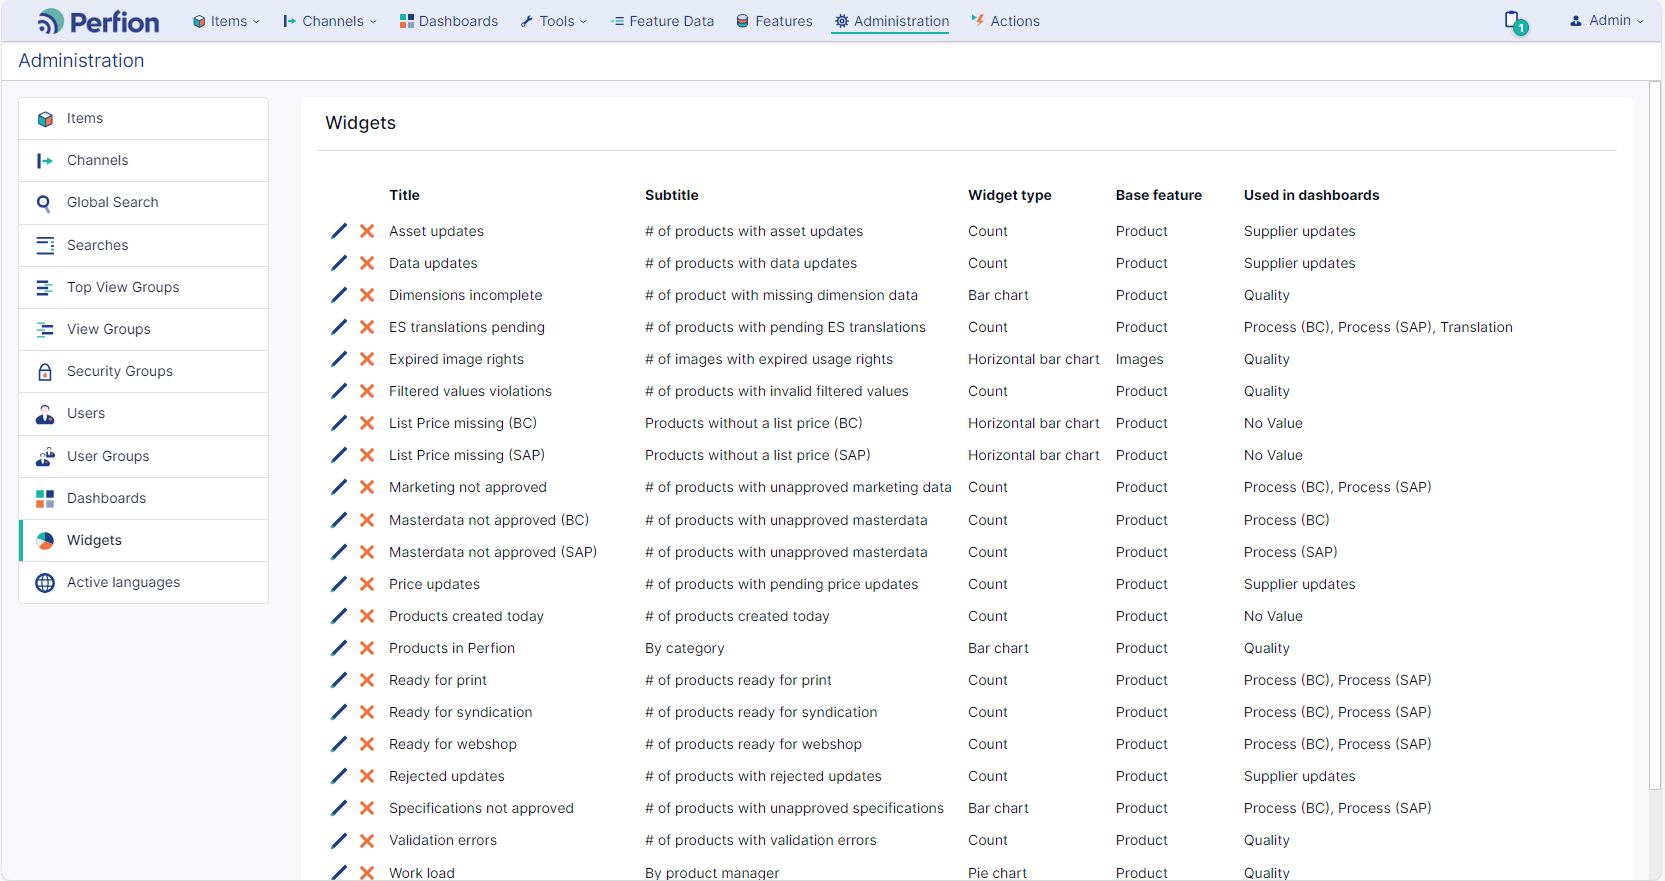The image size is (1665, 881).
Task: Go to Dashboards in top navigation
Action: 449,21
